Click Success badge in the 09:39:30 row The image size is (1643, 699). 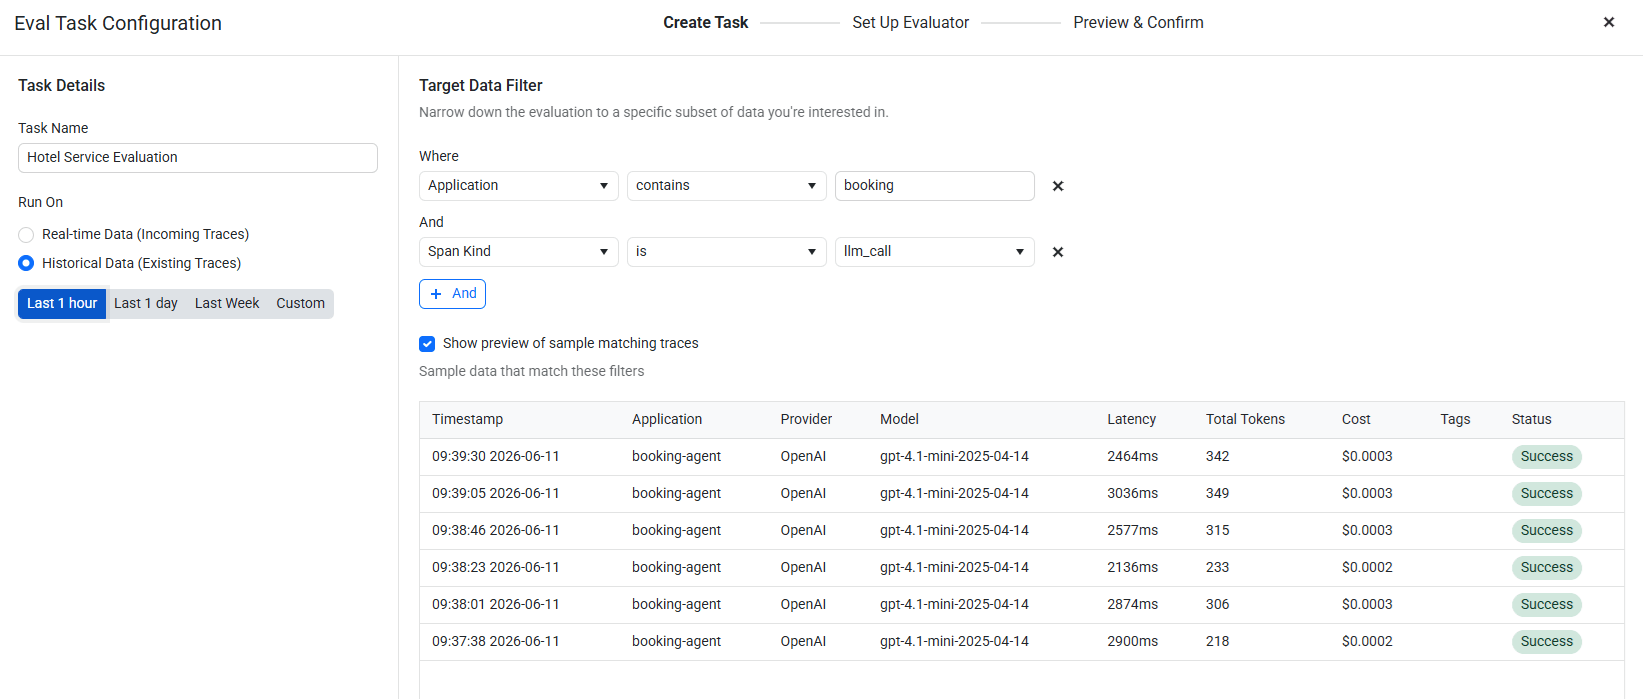(x=1547, y=457)
